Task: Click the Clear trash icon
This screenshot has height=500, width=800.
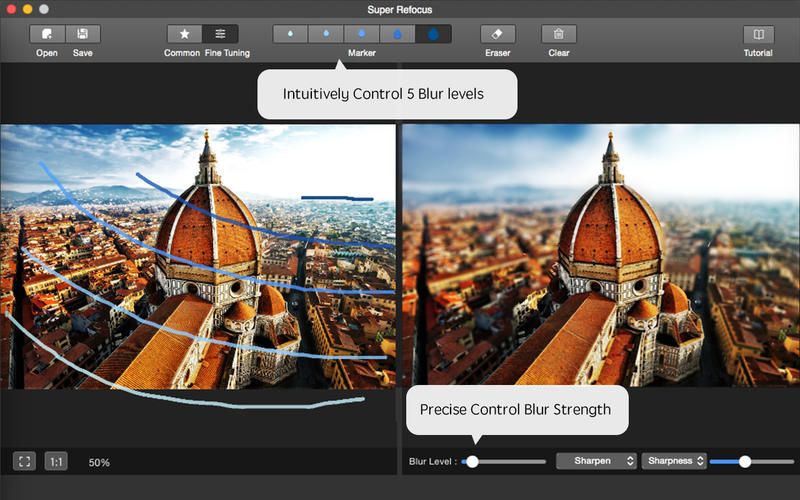Action: tap(559, 34)
